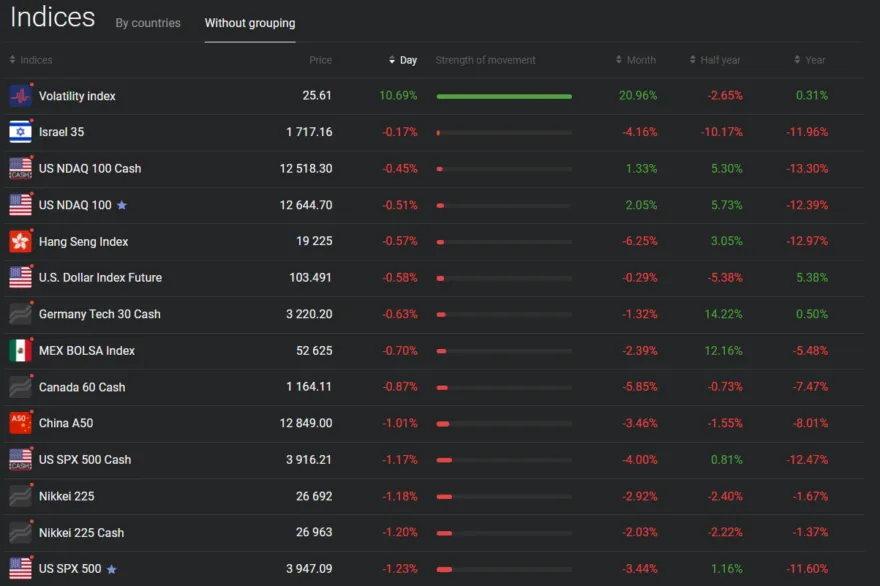Viewport: 880px width, 586px height.
Task: Sort the table by Month column
Action: point(636,60)
